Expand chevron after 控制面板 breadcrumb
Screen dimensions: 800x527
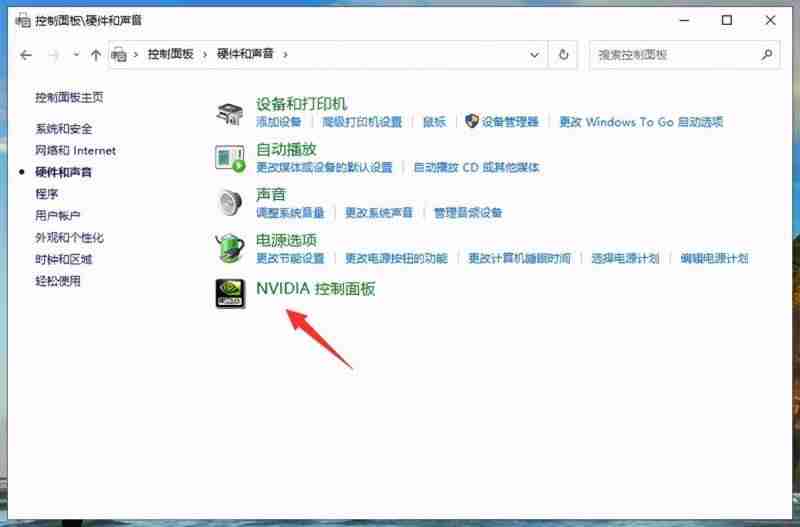(x=205, y=54)
